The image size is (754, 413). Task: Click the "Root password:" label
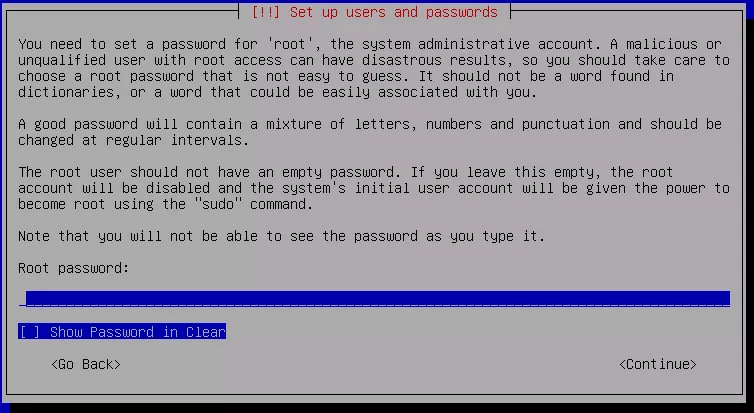pos(74,268)
